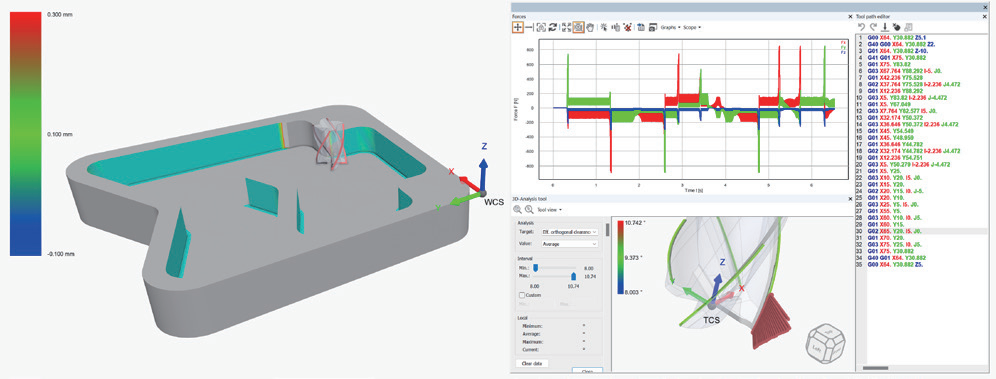Open the Value dropdown showing Average
The image size is (996, 379).
(x=569, y=244)
